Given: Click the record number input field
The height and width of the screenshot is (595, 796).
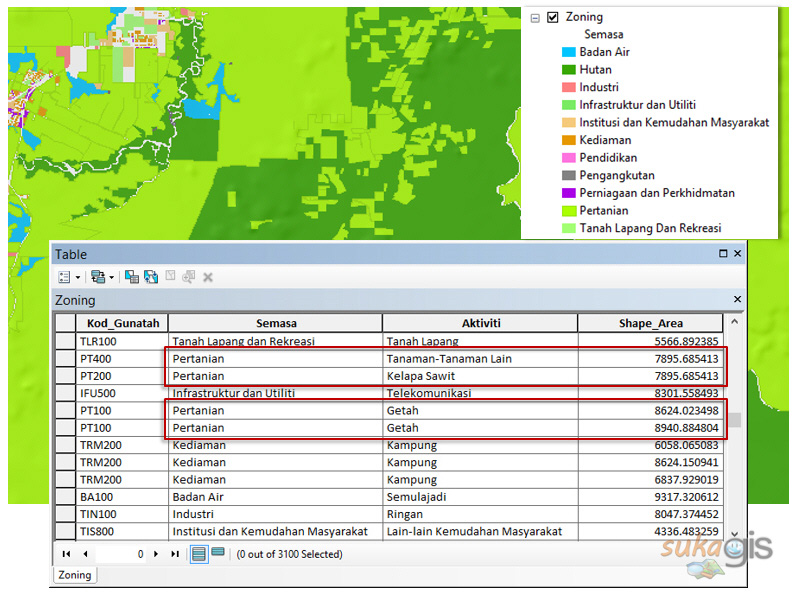Looking at the screenshot, I should click(x=120, y=554).
